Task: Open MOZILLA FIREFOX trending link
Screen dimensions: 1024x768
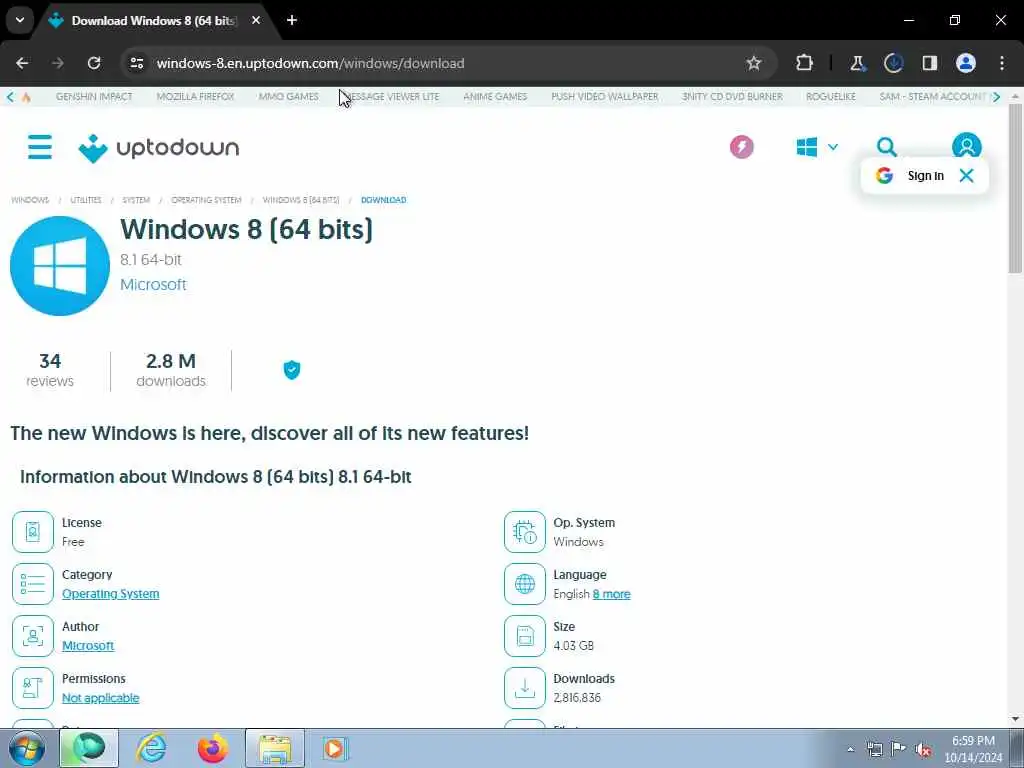Action: (195, 96)
